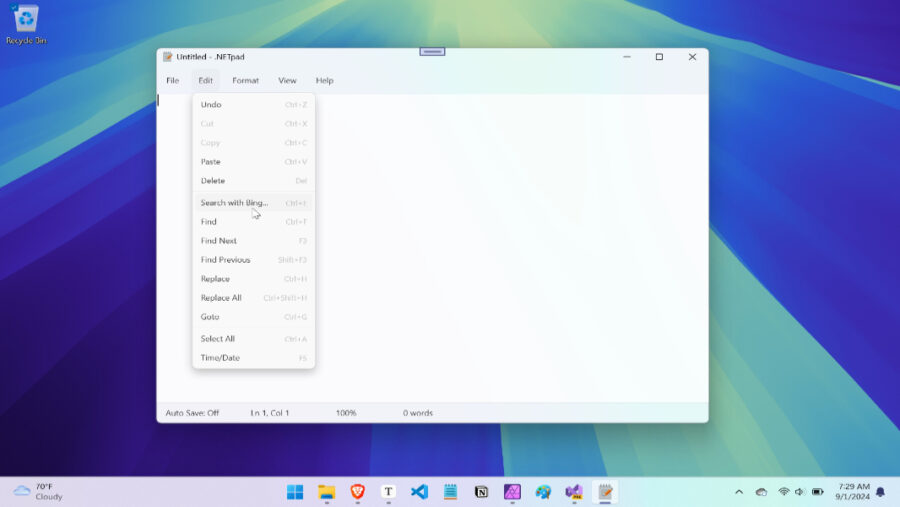Insert Time/Date via the Edit menu

[254, 358]
